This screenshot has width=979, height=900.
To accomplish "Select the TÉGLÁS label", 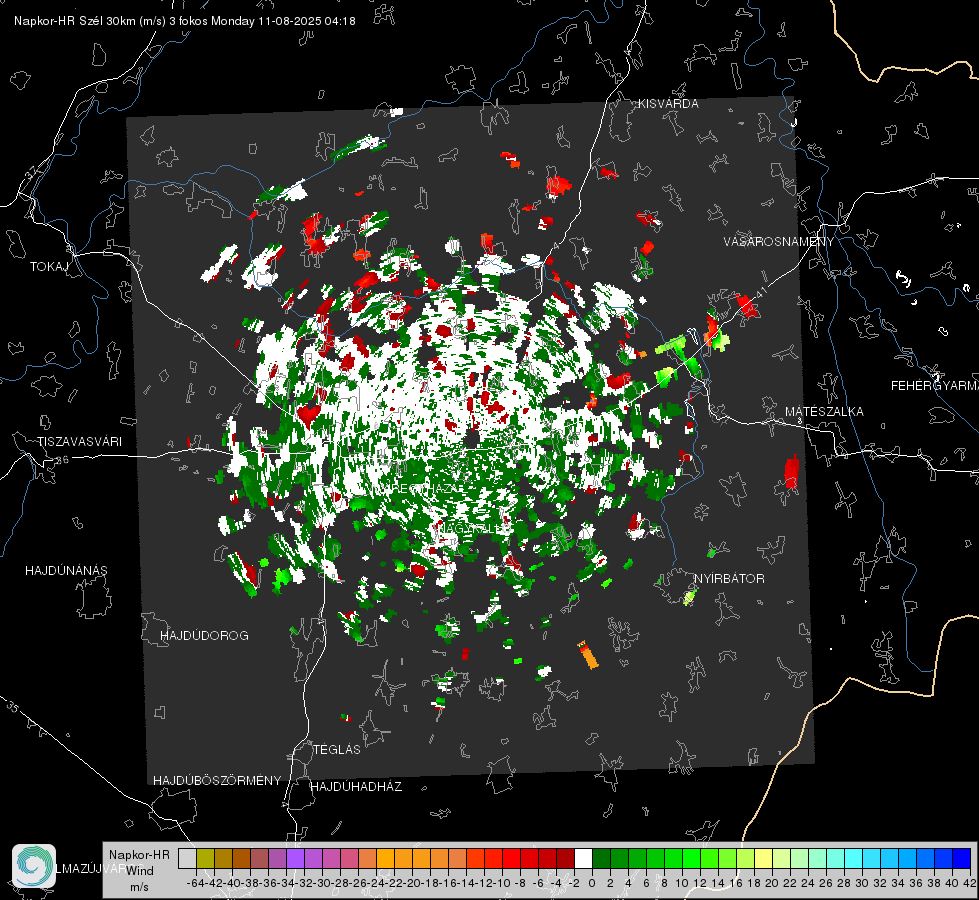I will [x=337, y=749].
